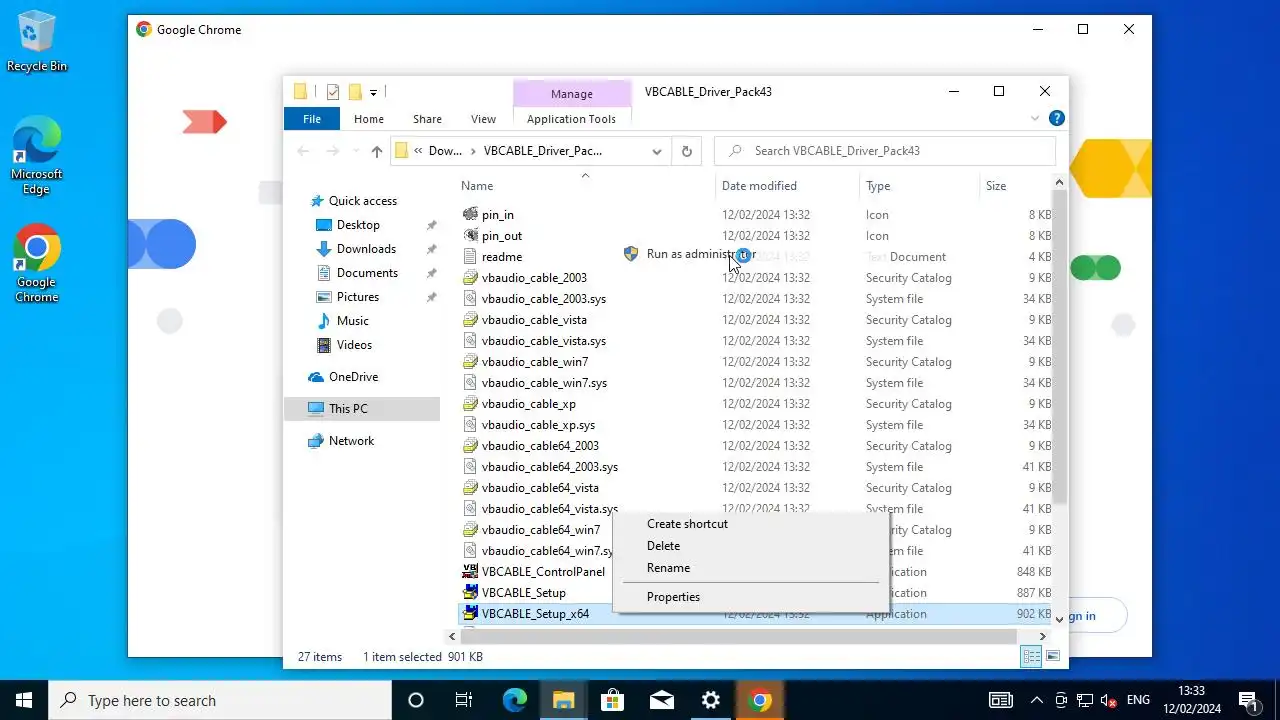The height and width of the screenshot is (720, 1280).
Task: Click Search VBCABLE_Driver_Pack43 field
Action: [885, 151]
